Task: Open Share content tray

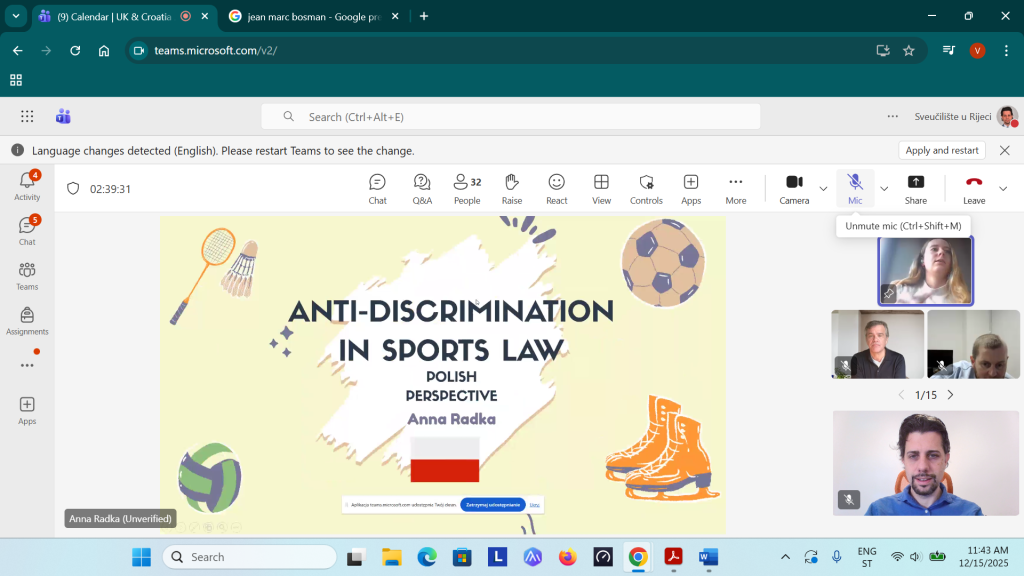Action: (915, 187)
